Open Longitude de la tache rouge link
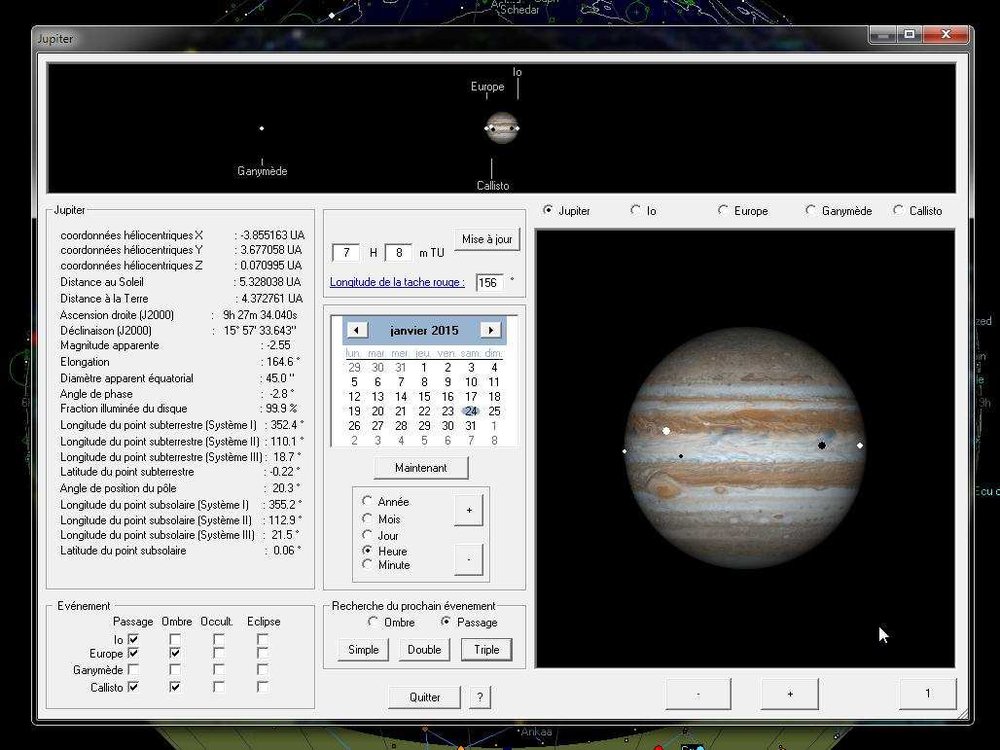Viewport: 1000px width, 750px height. 397,282
